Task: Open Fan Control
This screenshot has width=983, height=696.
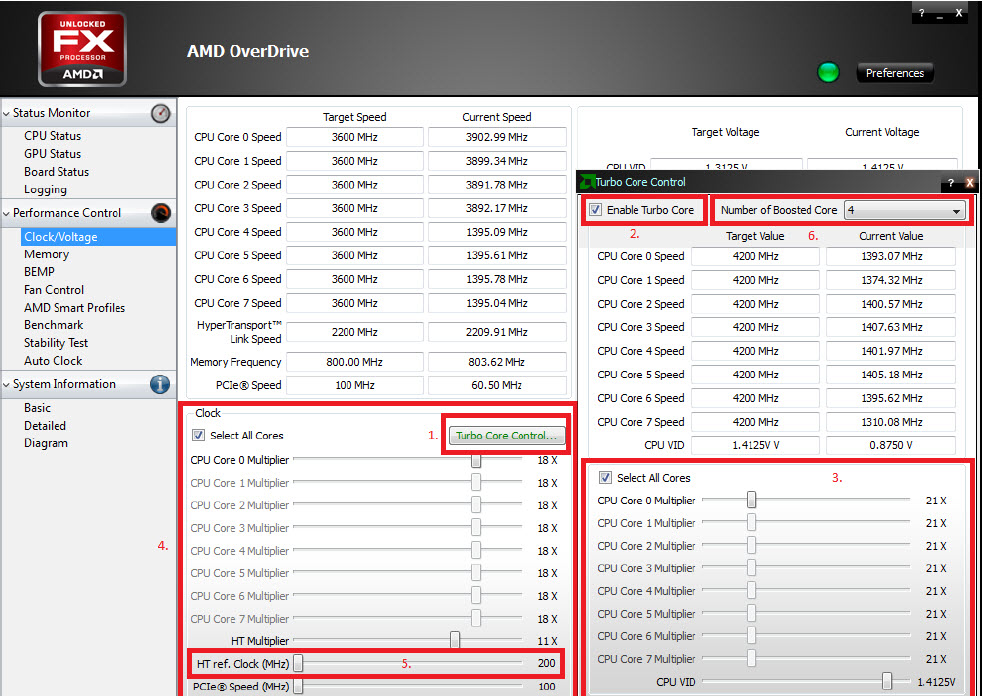Action: [54, 290]
